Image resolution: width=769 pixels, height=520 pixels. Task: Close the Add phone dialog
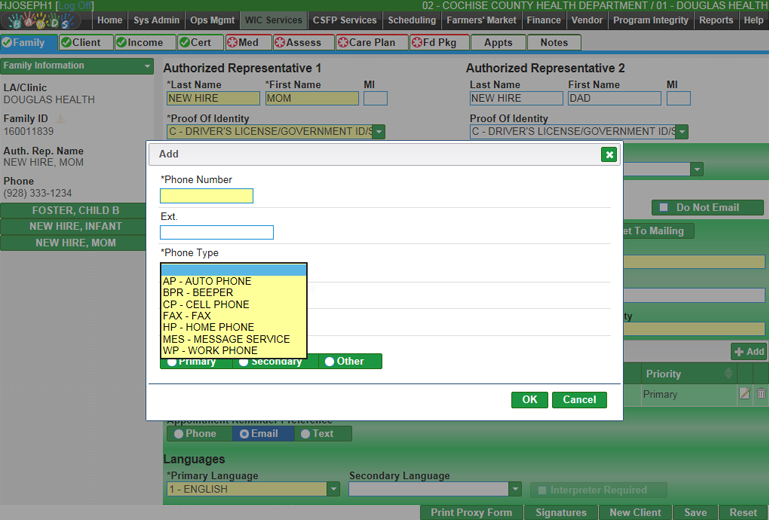point(608,154)
